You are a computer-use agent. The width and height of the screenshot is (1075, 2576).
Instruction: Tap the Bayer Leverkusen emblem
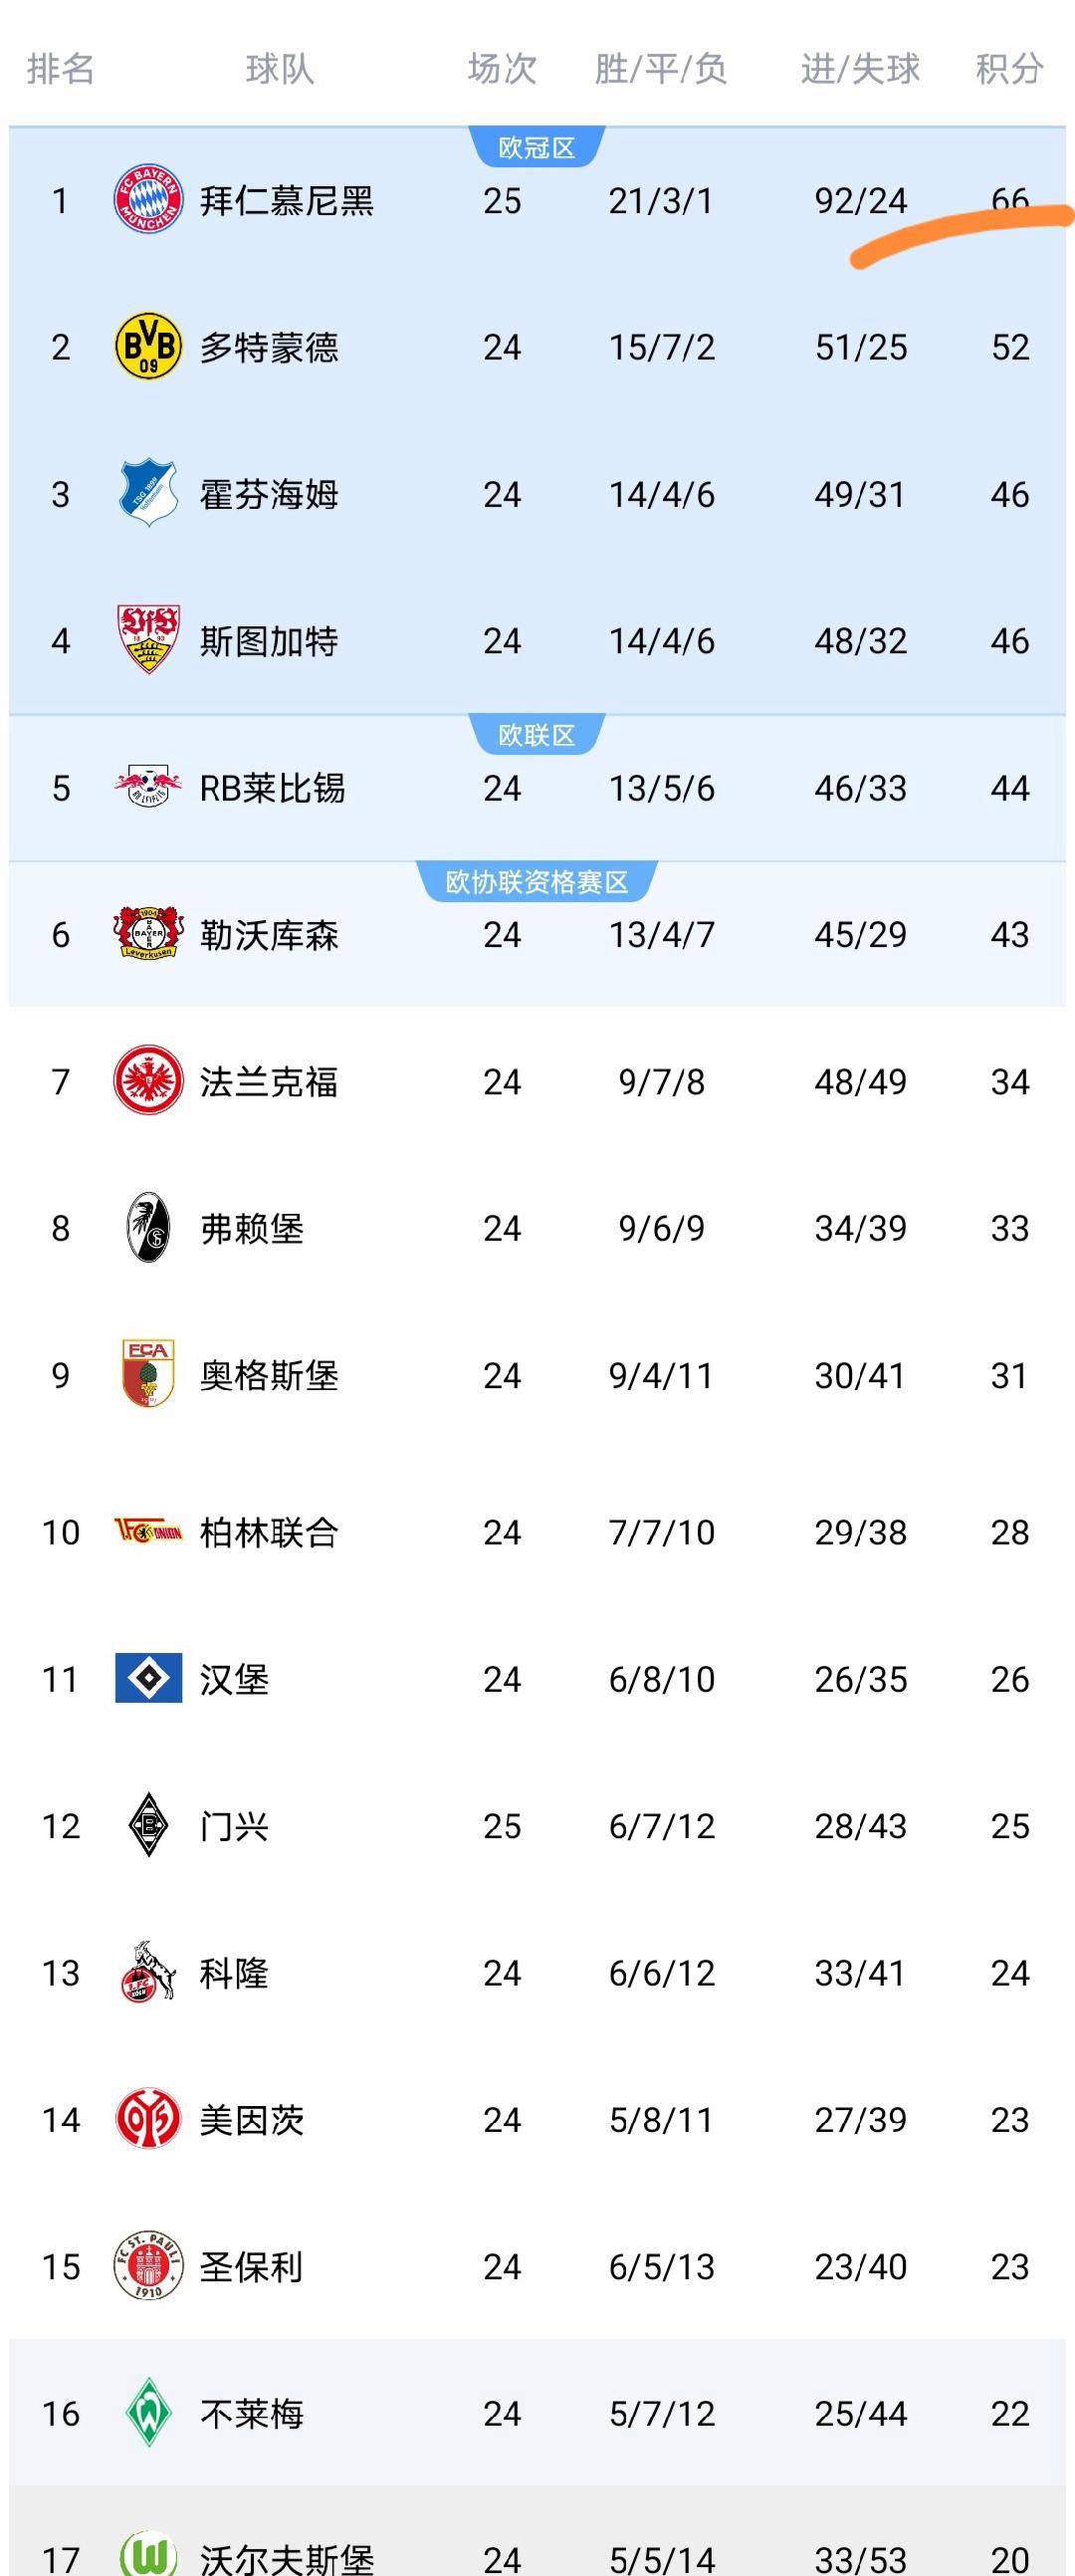[x=148, y=933]
